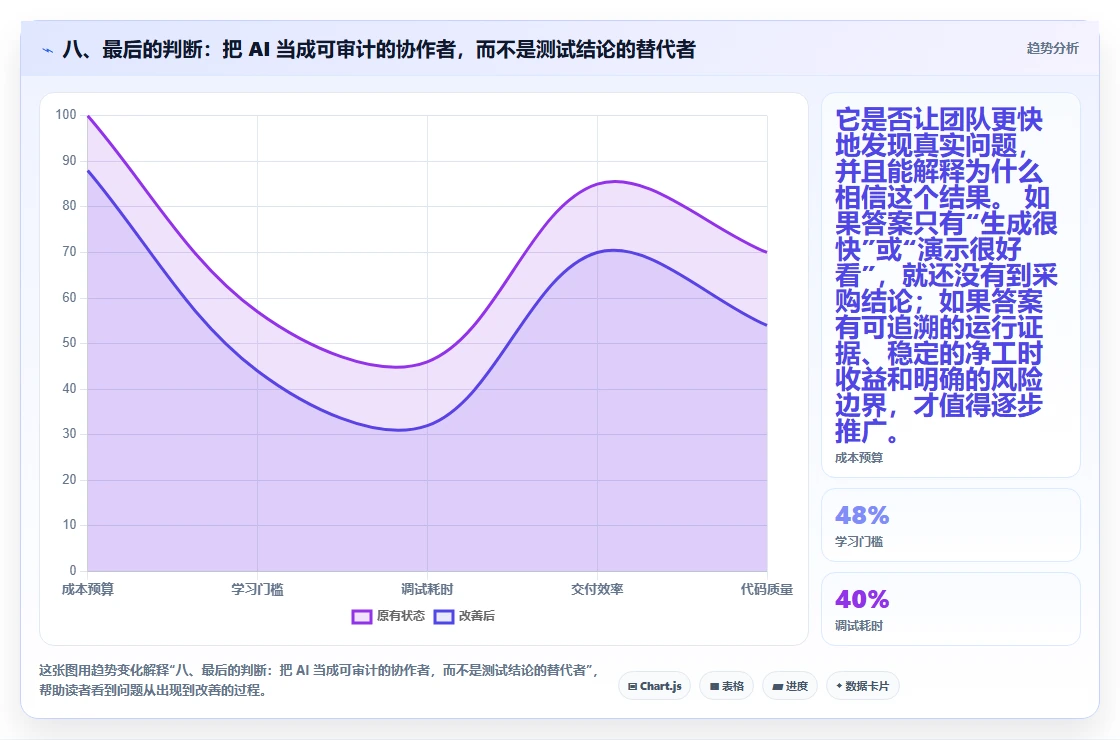This screenshot has height=740, width=1120.
Task: Click the chart description text below chart
Action: click(x=319, y=680)
